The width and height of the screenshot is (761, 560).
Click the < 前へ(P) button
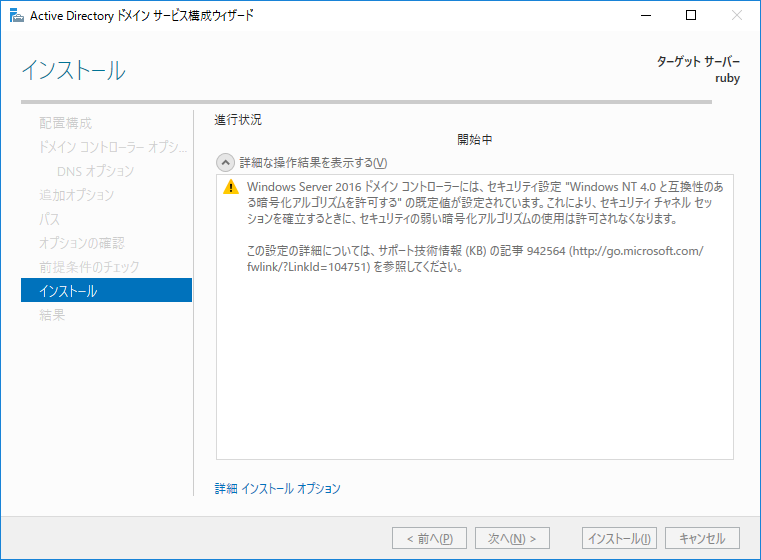pos(430,538)
